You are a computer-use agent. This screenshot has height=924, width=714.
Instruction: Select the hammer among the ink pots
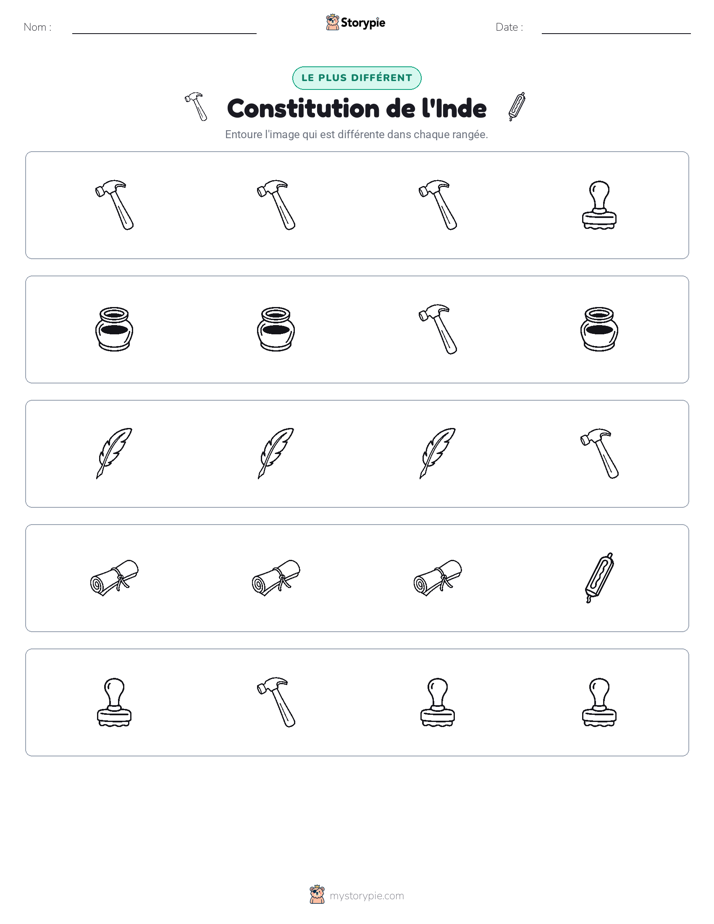pyautogui.click(x=438, y=329)
